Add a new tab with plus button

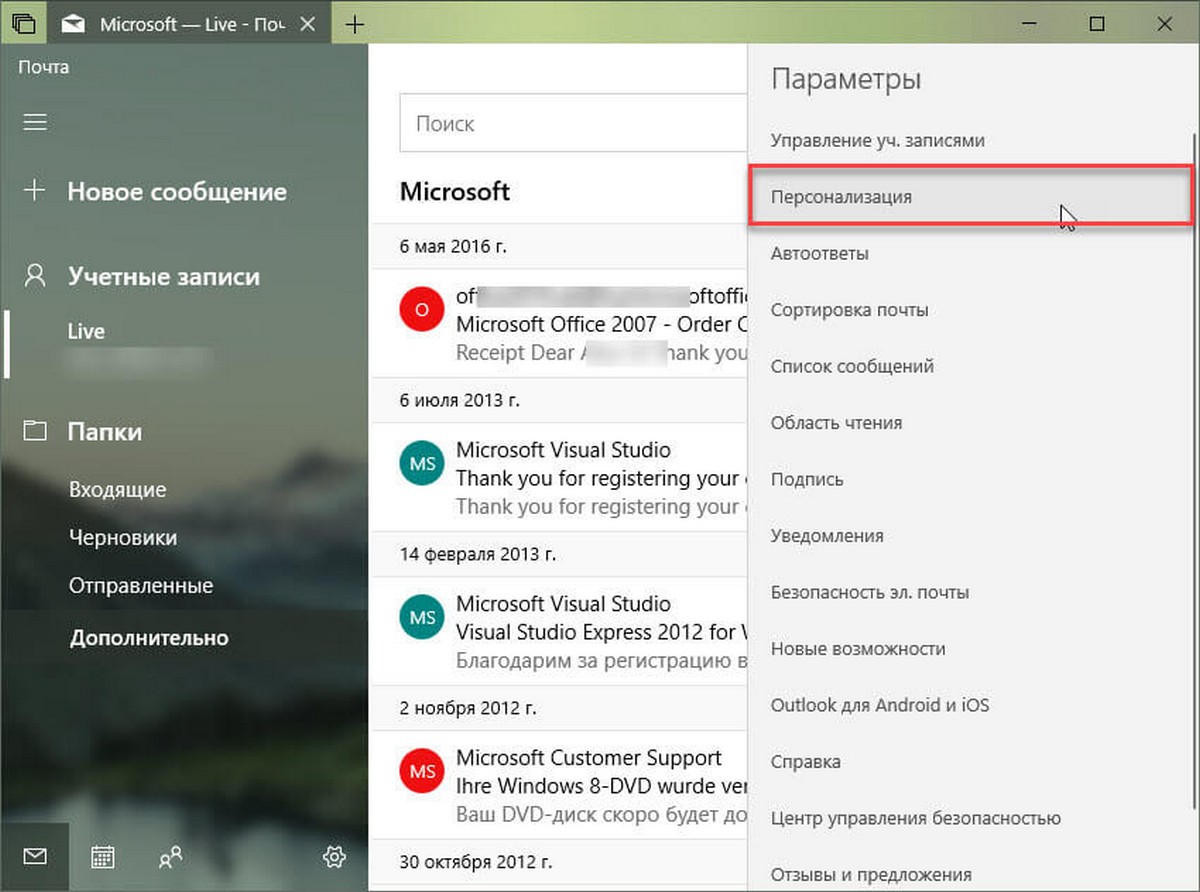tap(354, 25)
